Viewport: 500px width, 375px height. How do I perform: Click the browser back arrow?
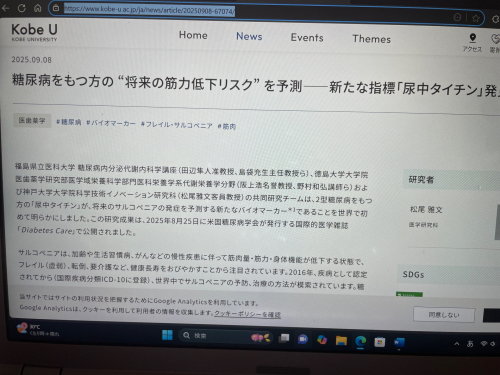coord(5,7)
